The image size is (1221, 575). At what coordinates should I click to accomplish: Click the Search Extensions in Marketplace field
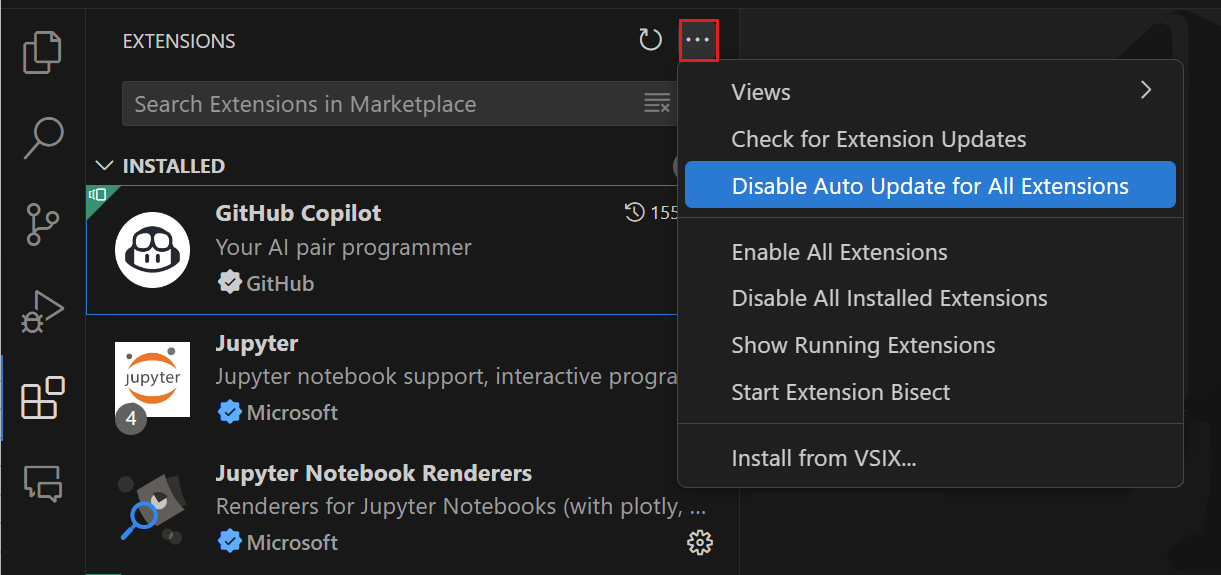380,104
